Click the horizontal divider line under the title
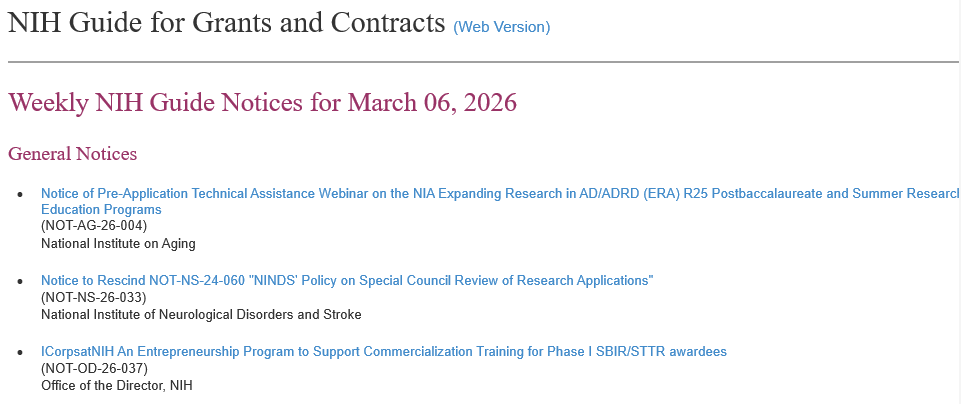The image size is (961, 404). 480,62
